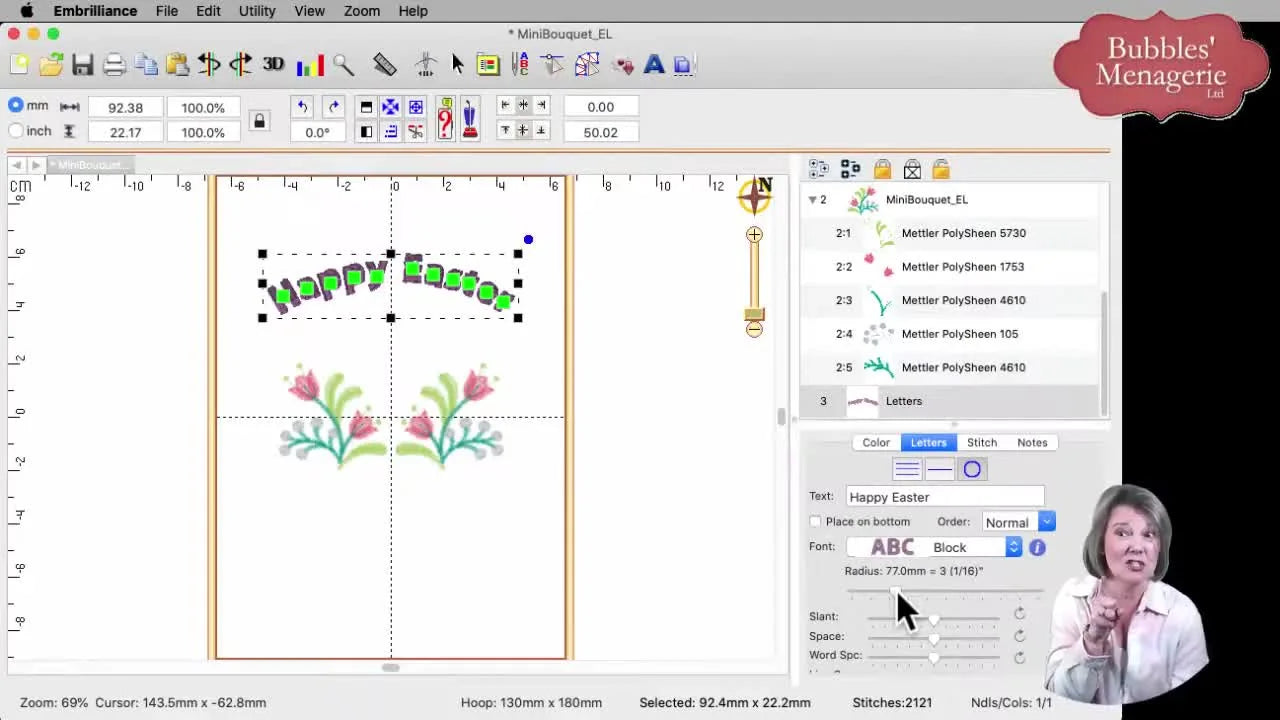Open the Utility menu

point(257,11)
